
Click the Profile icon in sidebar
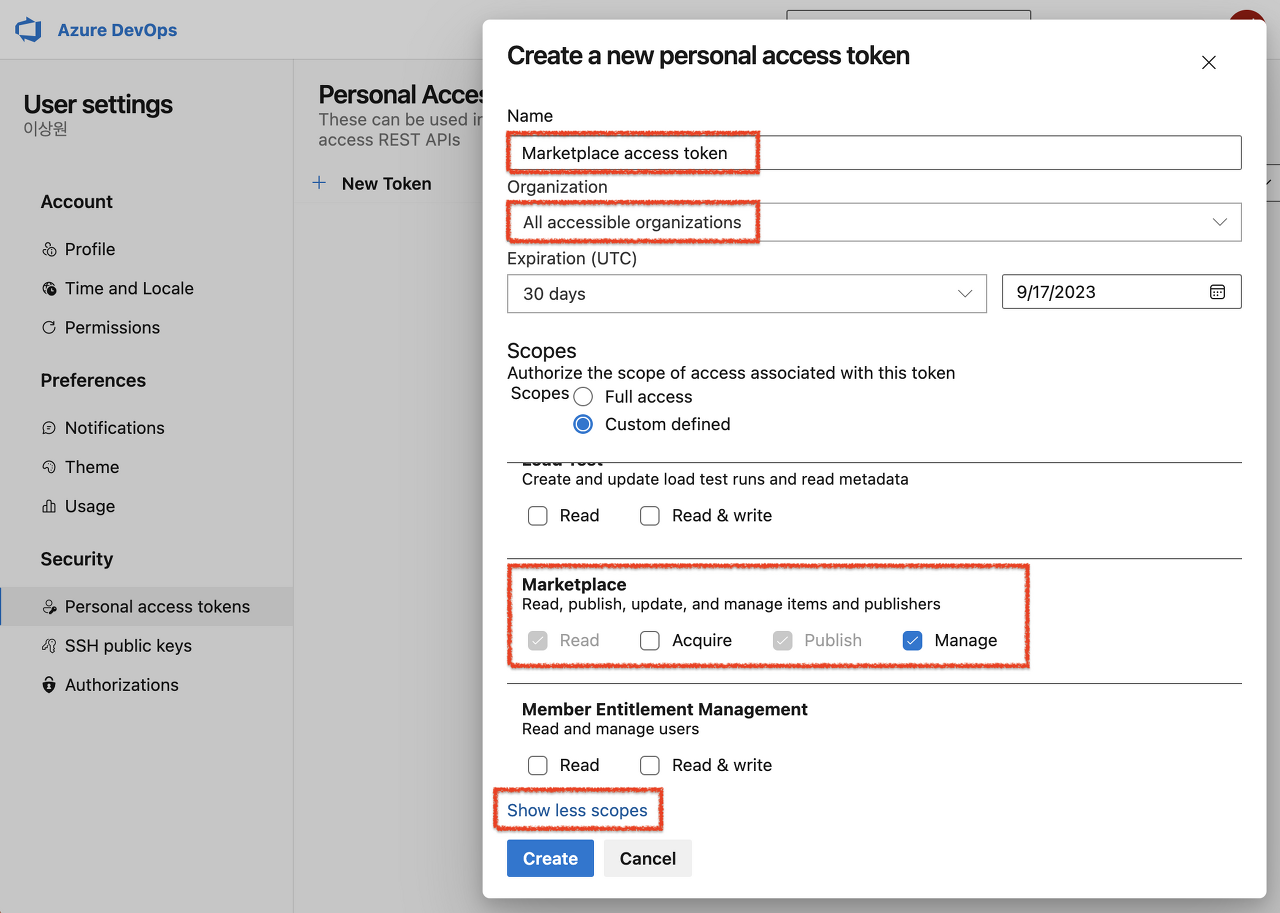tap(49, 249)
